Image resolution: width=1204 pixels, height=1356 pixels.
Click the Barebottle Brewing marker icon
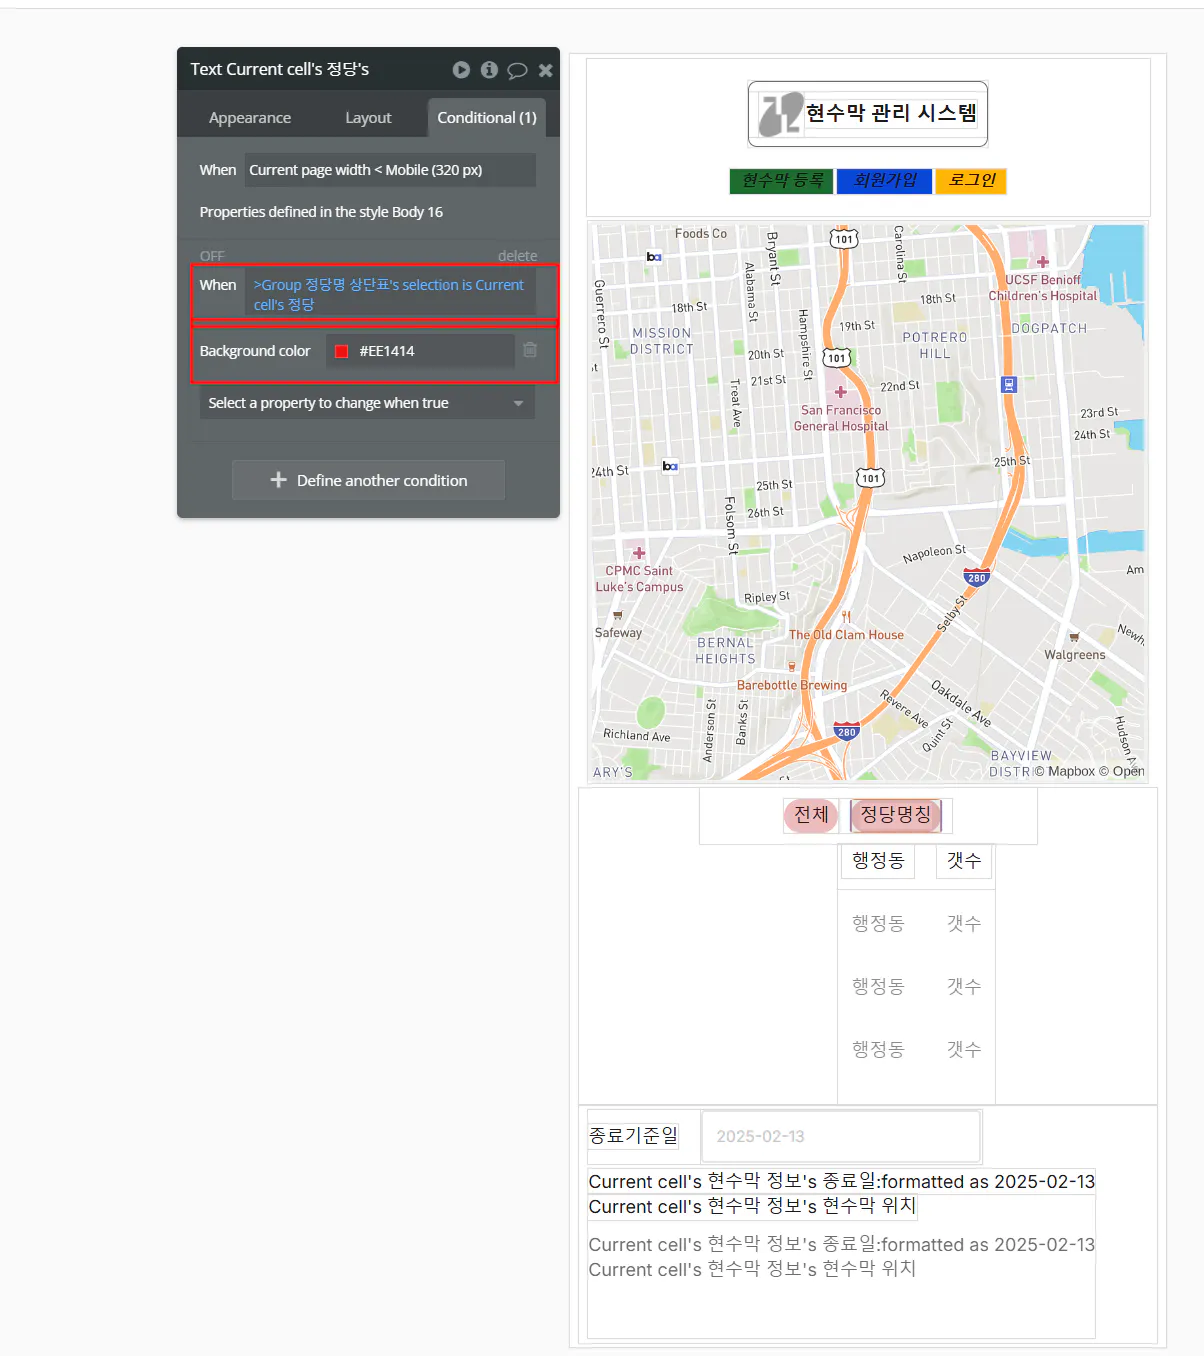tap(792, 667)
